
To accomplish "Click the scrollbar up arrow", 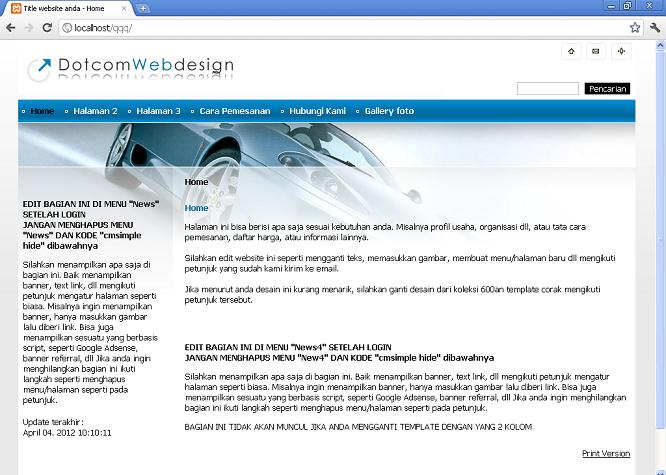I will point(660,44).
